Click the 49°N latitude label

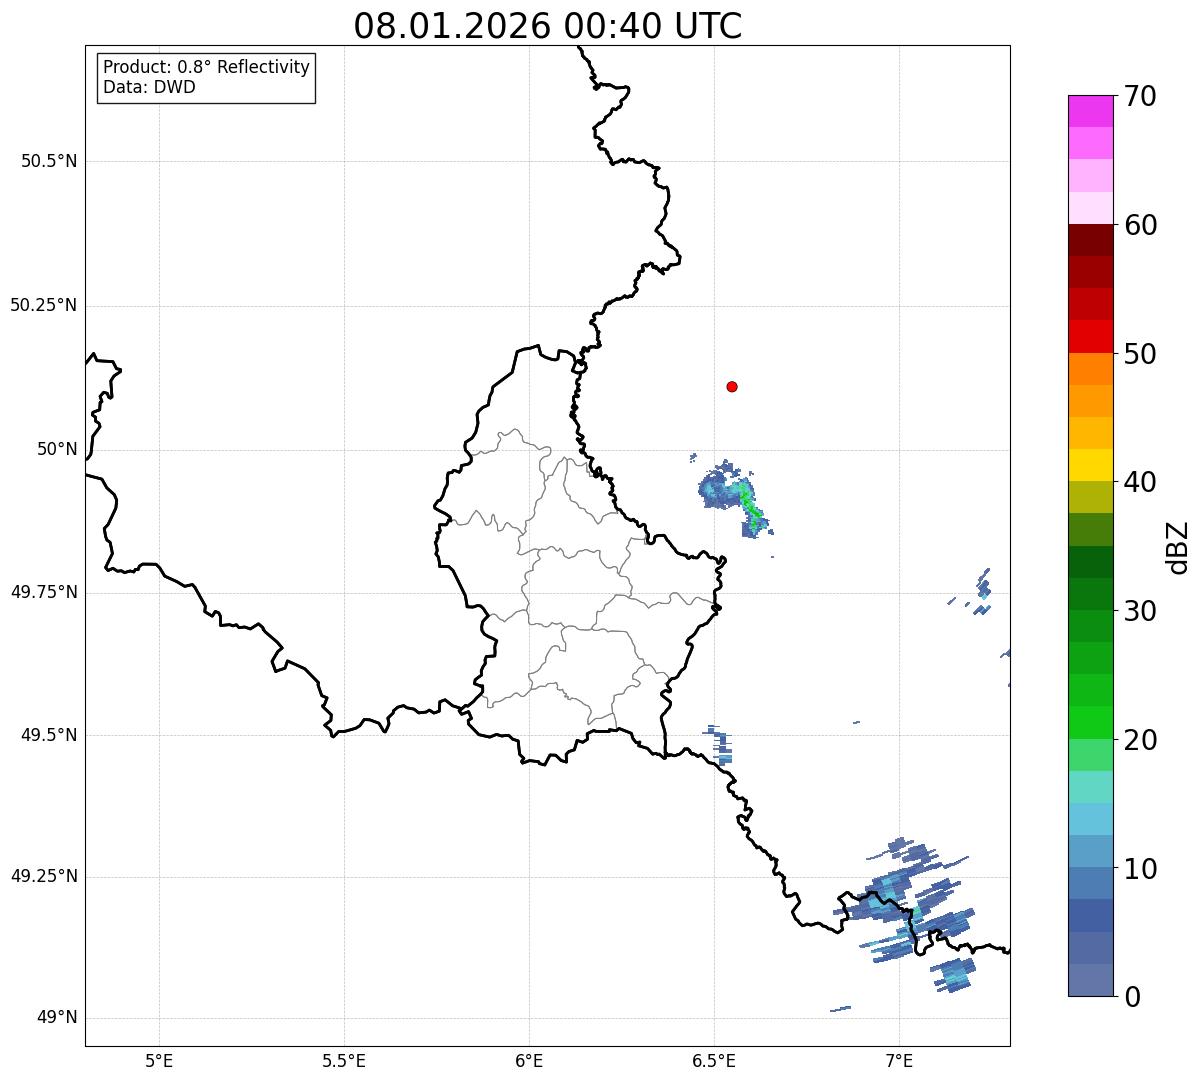(57, 1018)
